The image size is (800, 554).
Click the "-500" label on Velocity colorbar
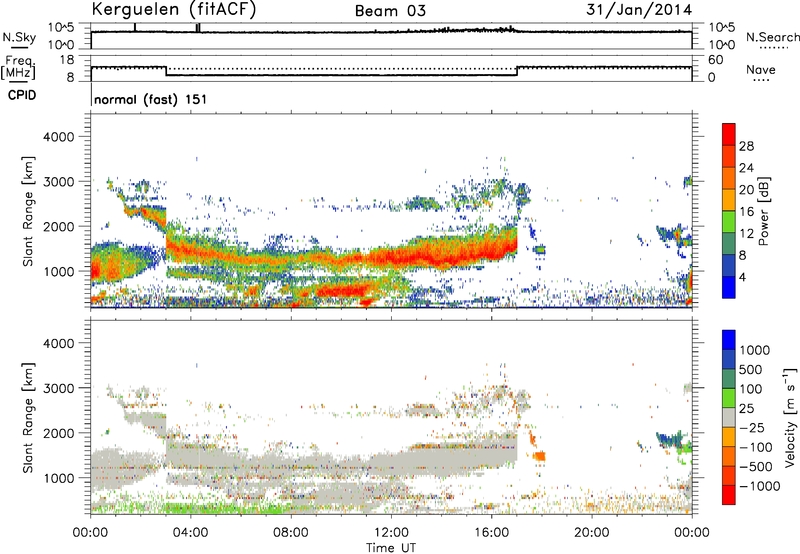click(755, 466)
